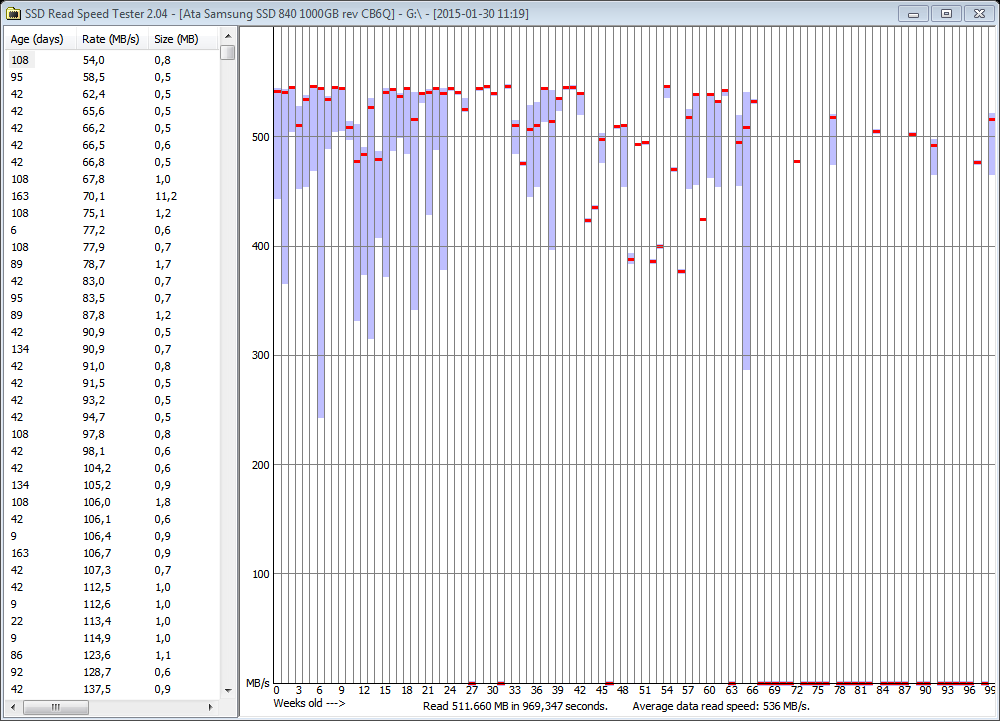Select the row with rate 66,8

coord(112,162)
